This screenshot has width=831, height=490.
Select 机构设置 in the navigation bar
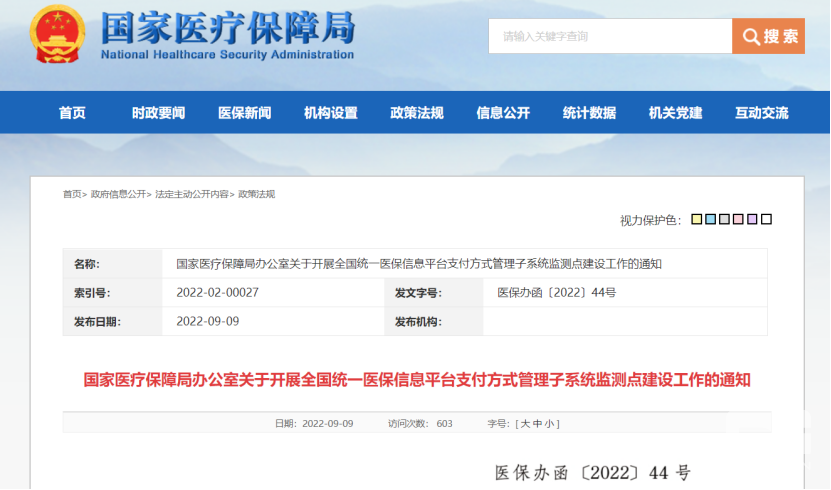click(331, 113)
